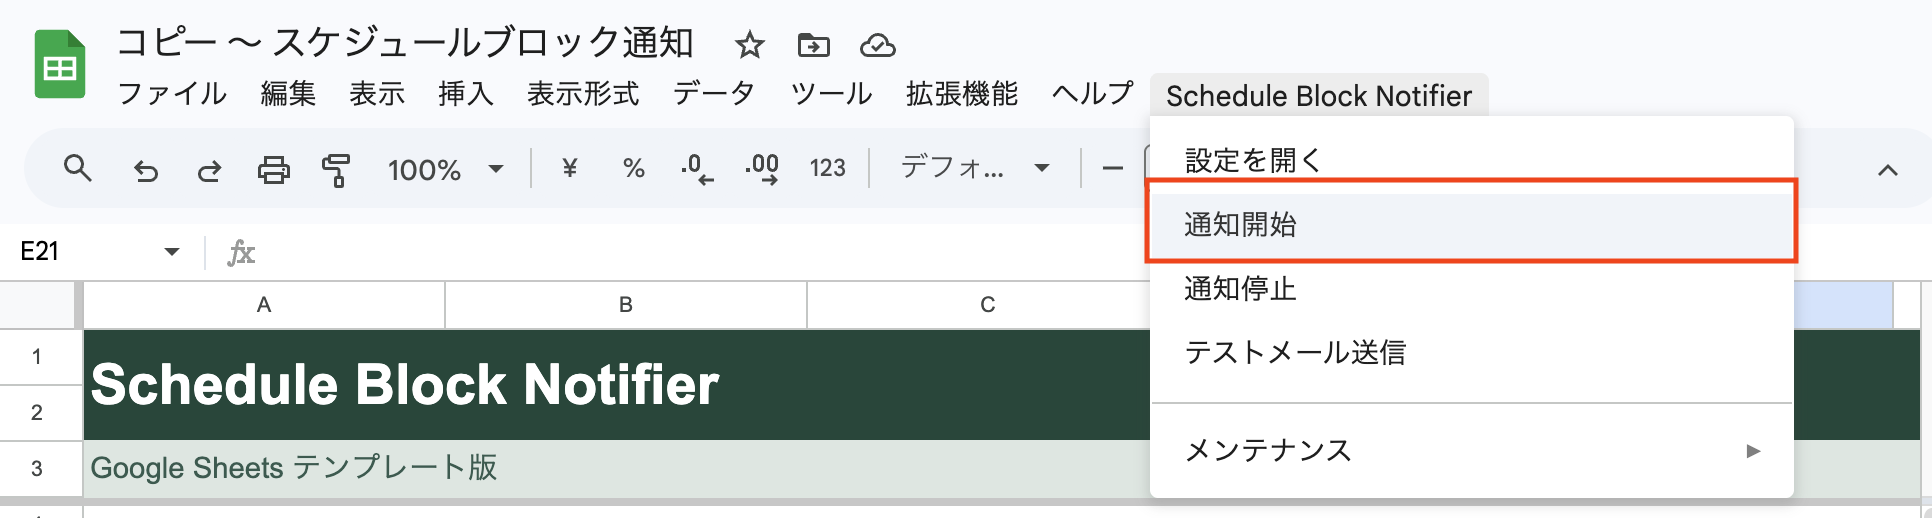Viewport: 1932px width, 518px height.
Task: Decrease decimal places button
Action: click(697, 169)
